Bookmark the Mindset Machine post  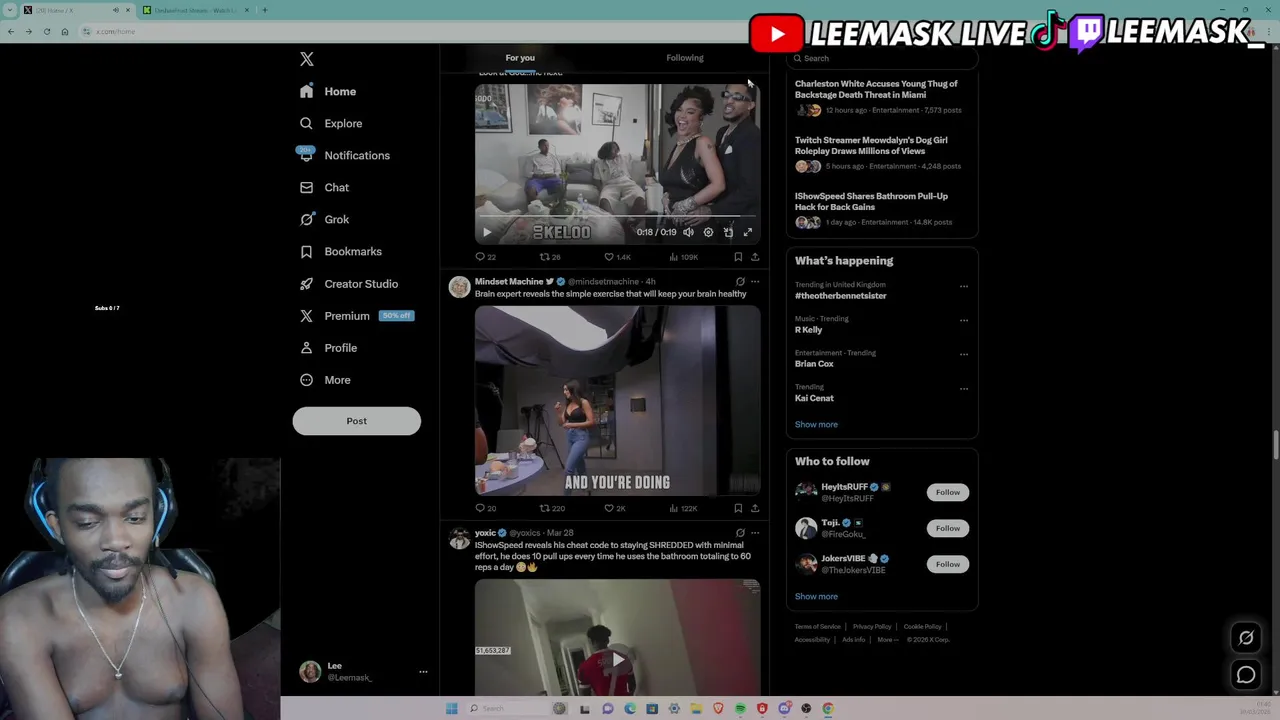738,508
